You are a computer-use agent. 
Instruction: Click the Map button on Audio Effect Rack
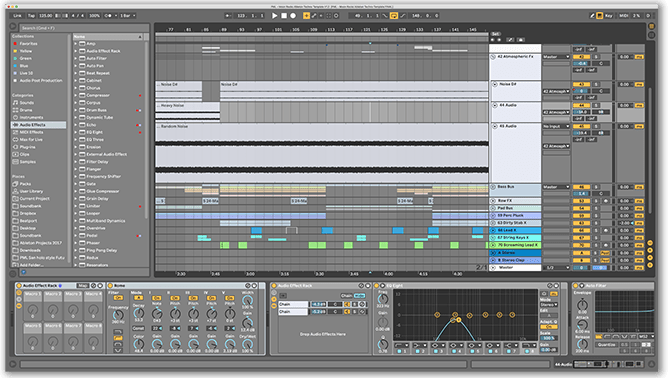82,285
